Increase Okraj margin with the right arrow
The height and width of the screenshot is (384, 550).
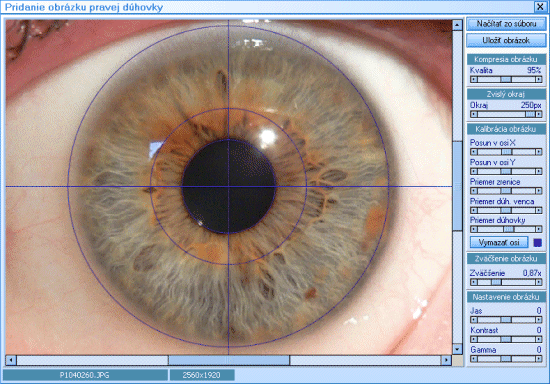(x=539, y=114)
